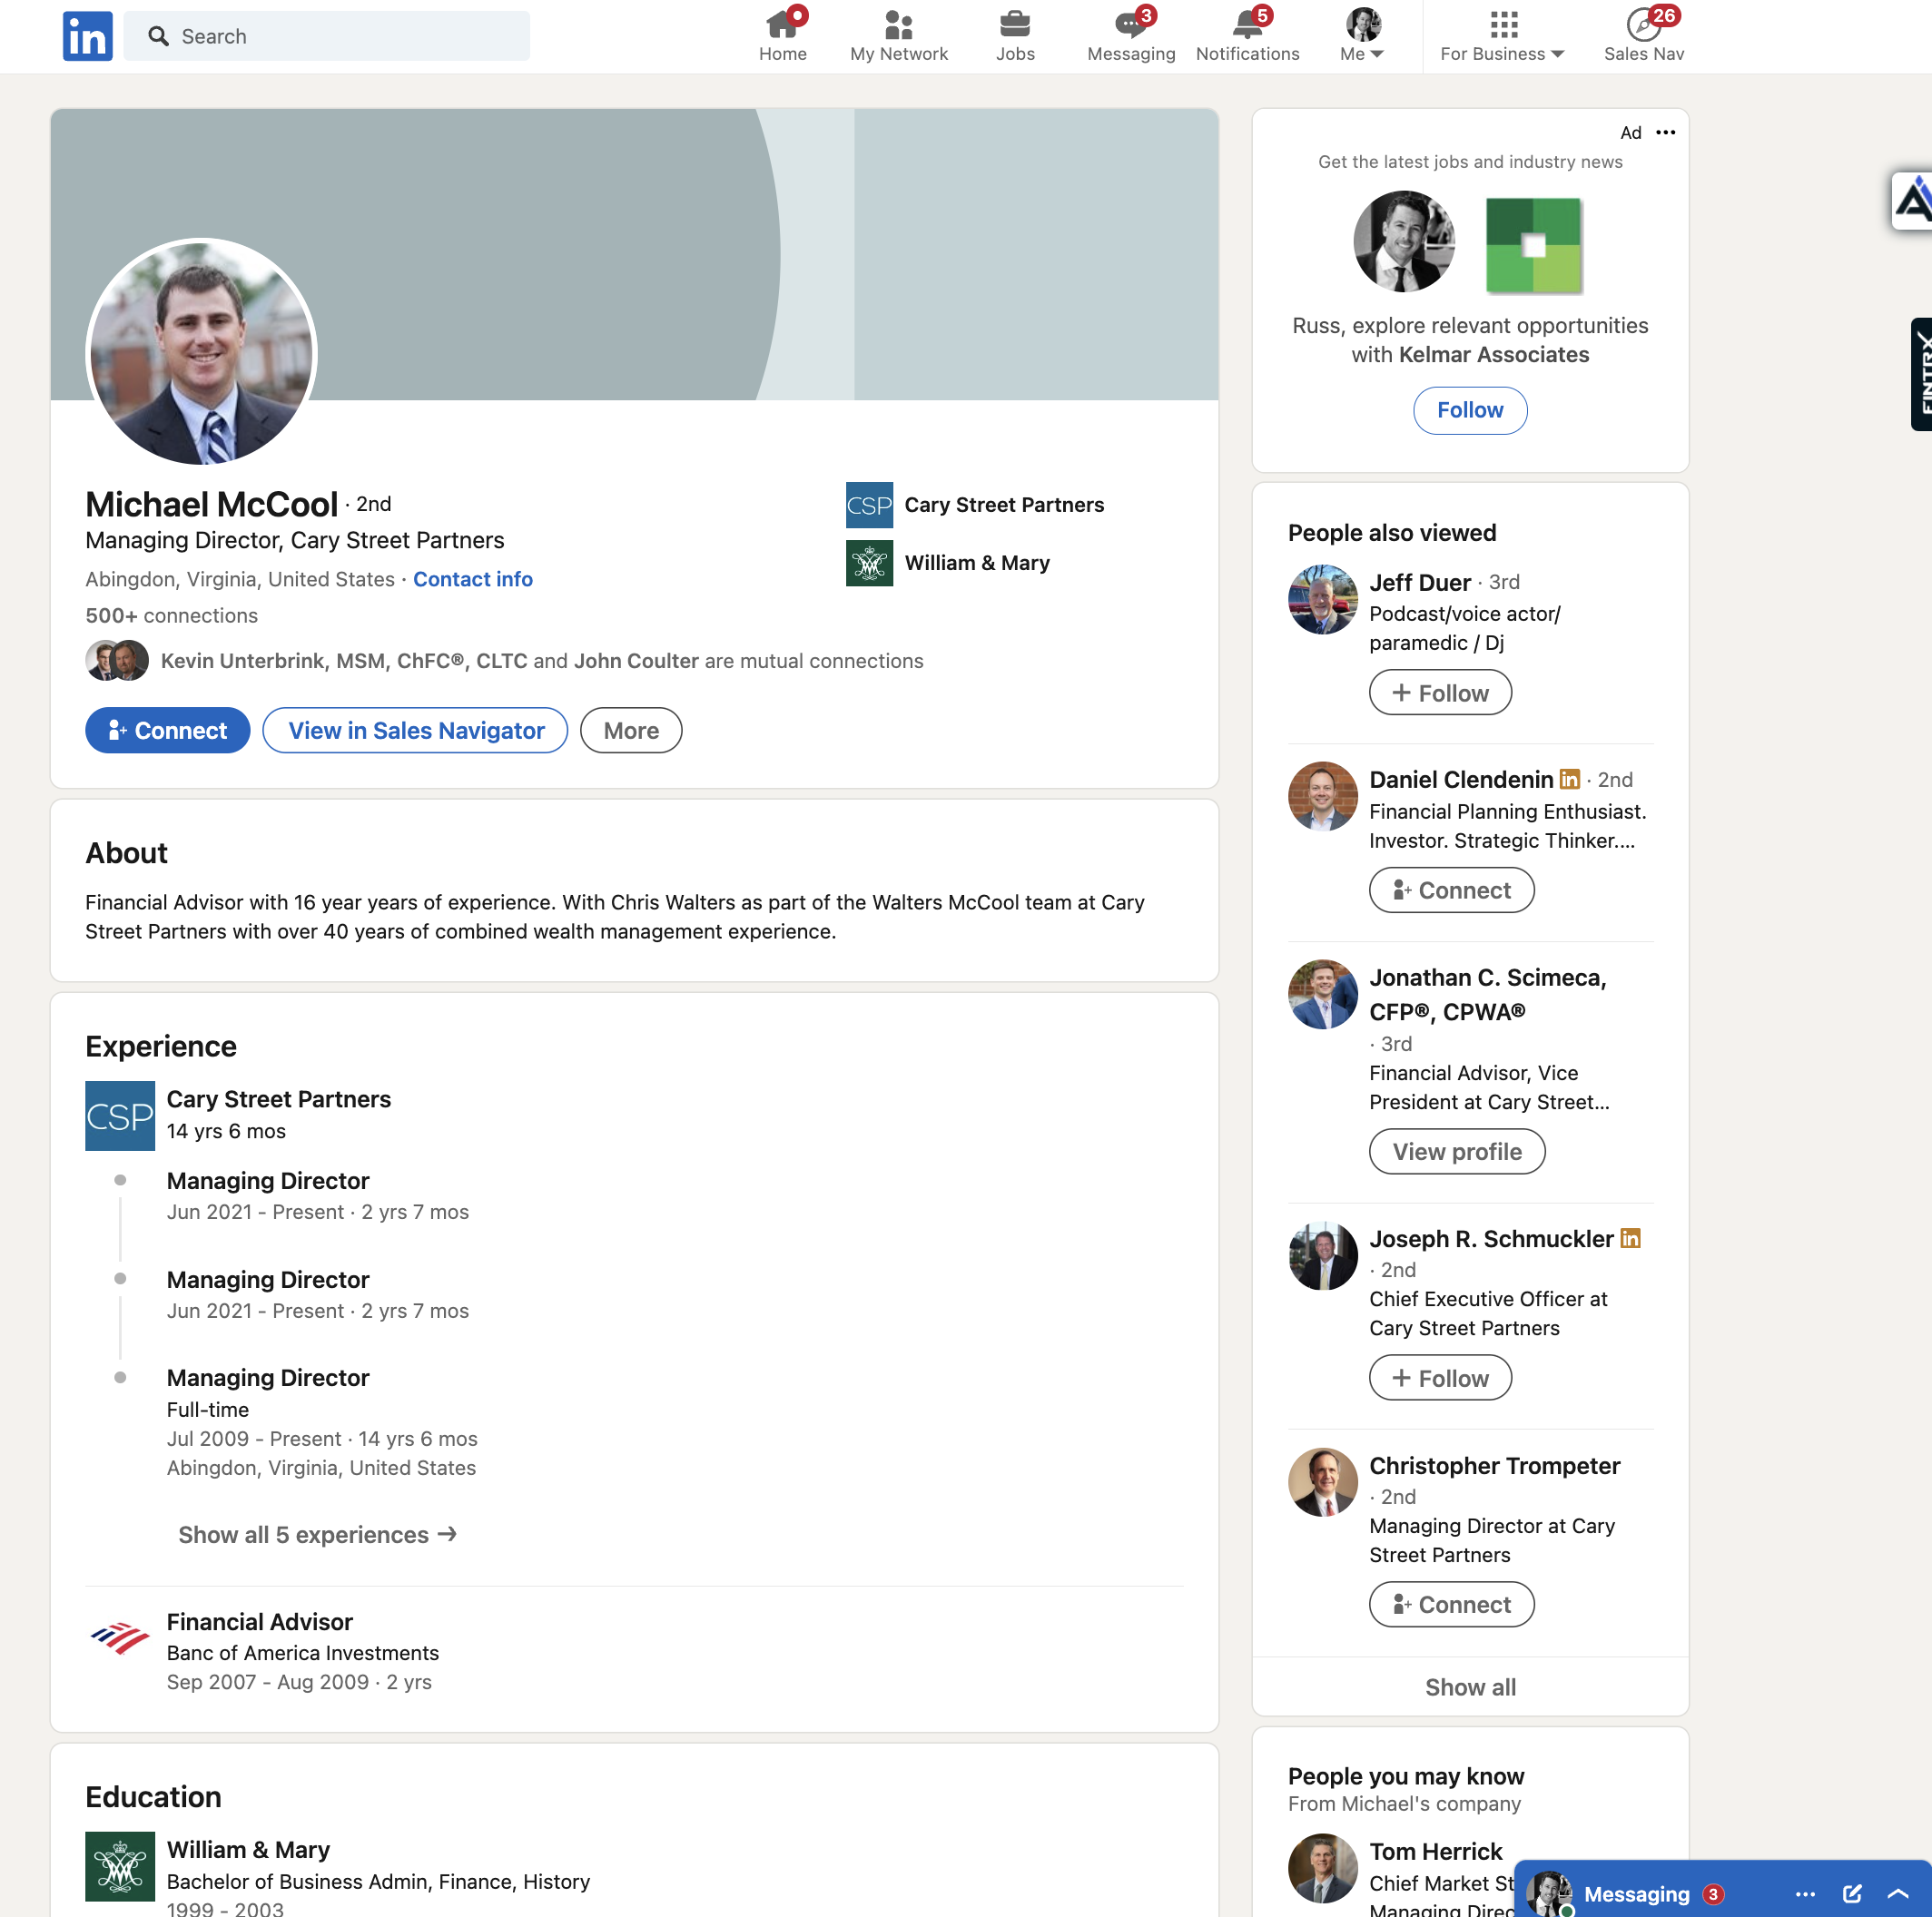
Task: Open Cary Street Partners link in profile header
Action: (975, 505)
